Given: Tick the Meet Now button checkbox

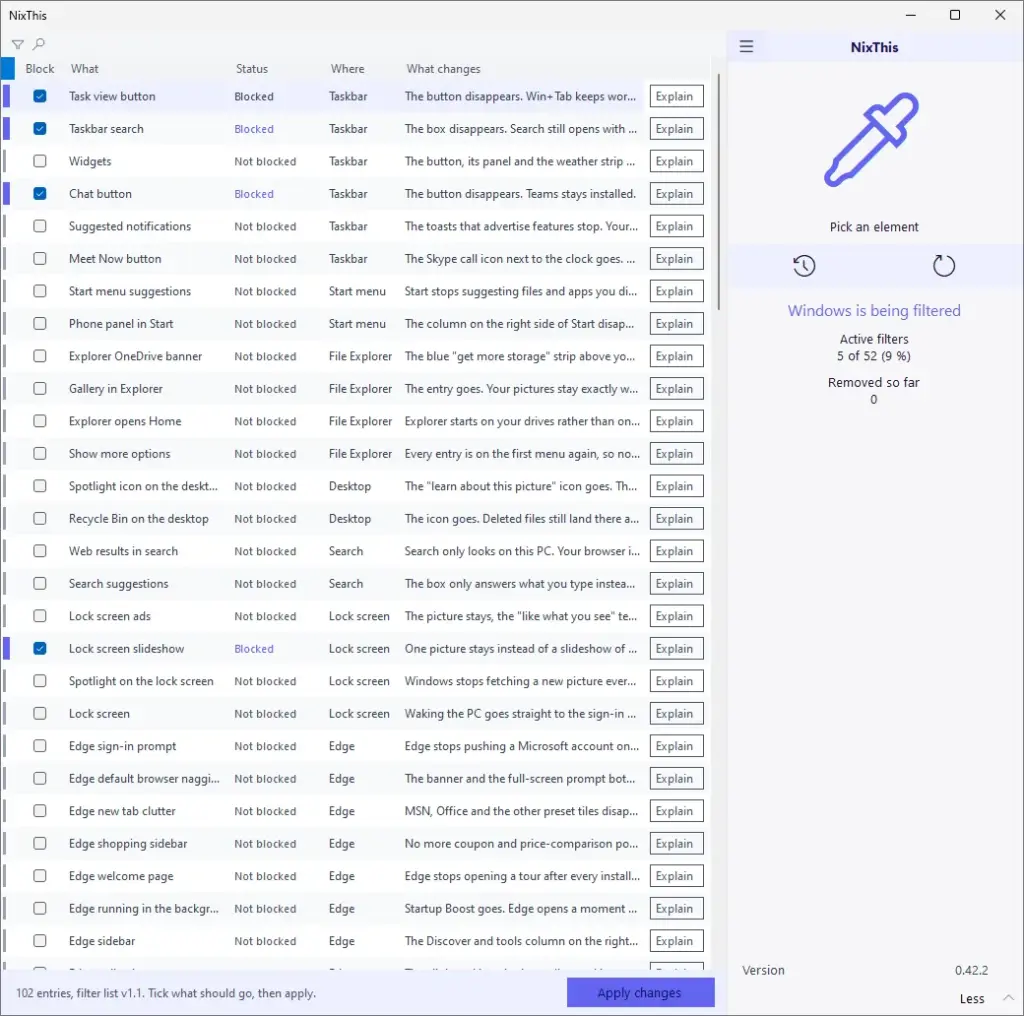Looking at the screenshot, I should pyautogui.click(x=40, y=259).
